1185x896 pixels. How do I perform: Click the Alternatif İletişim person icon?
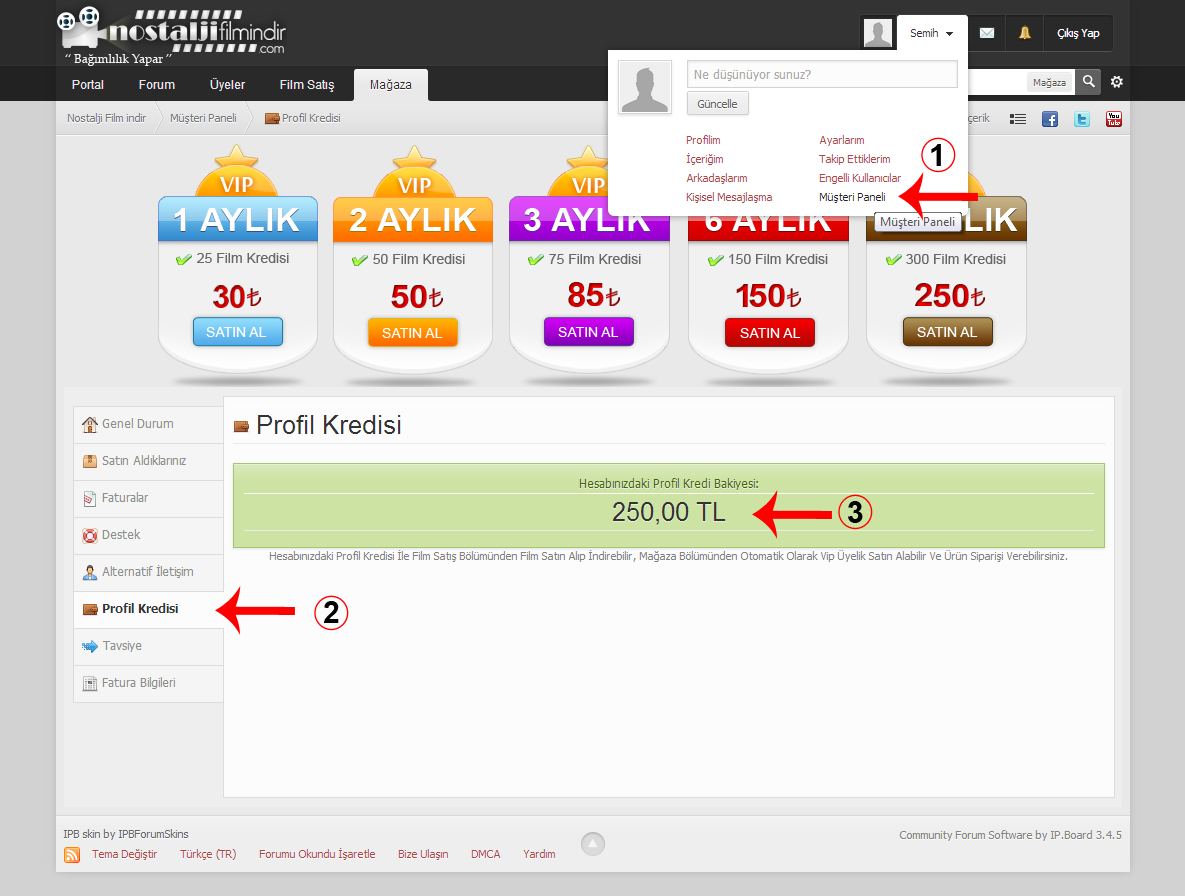(90, 573)
